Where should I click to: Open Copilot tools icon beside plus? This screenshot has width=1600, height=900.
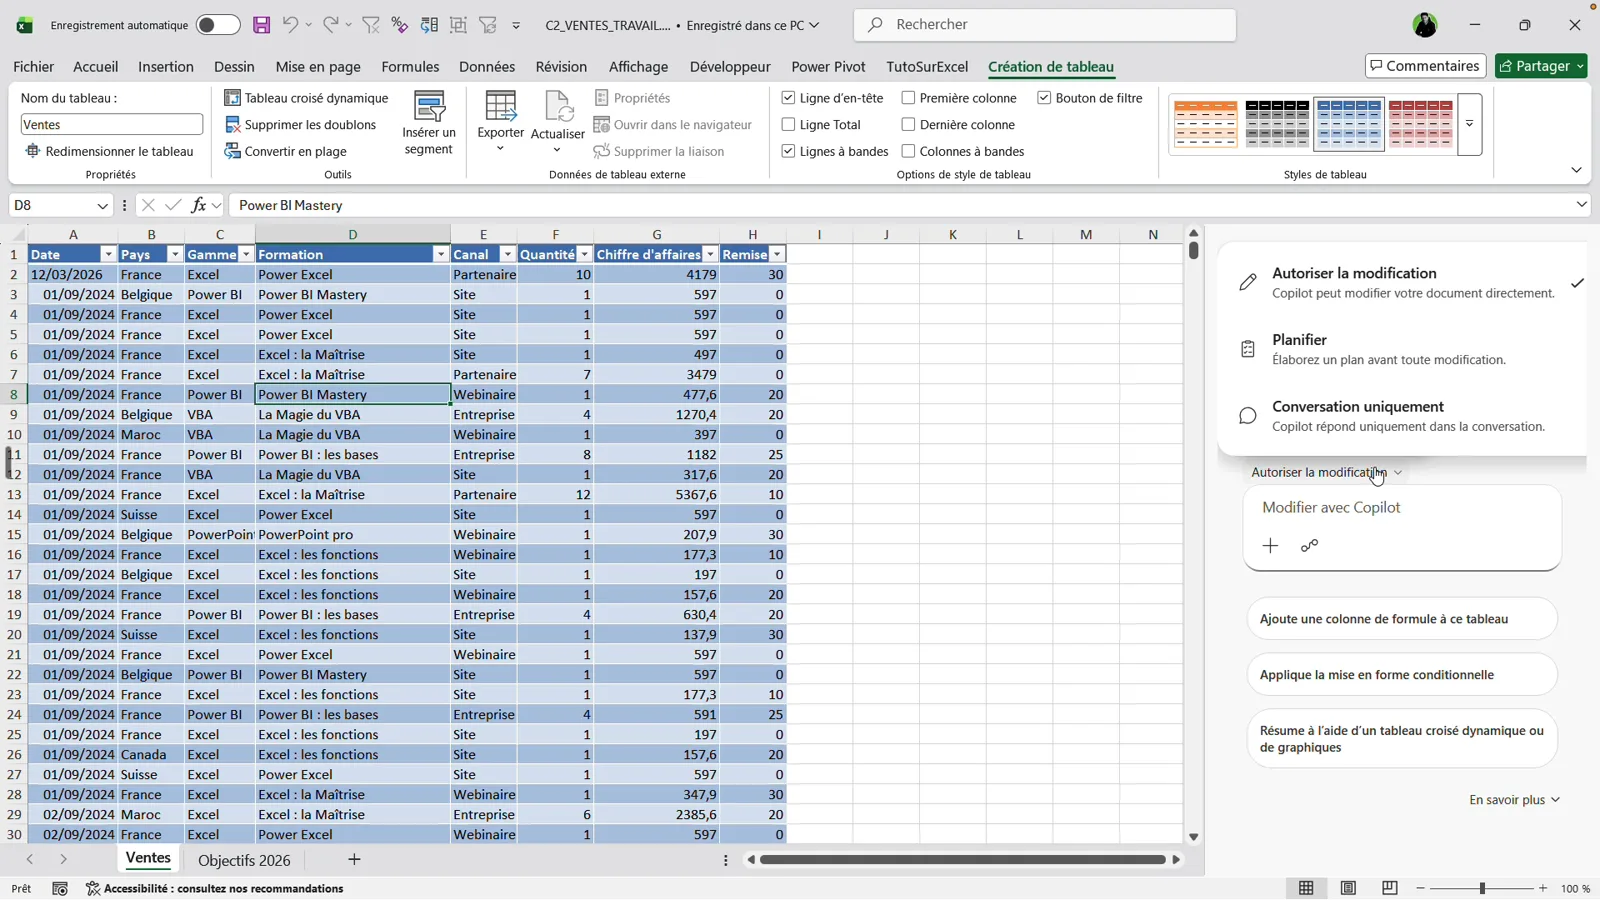click(x=1309, y=546)
